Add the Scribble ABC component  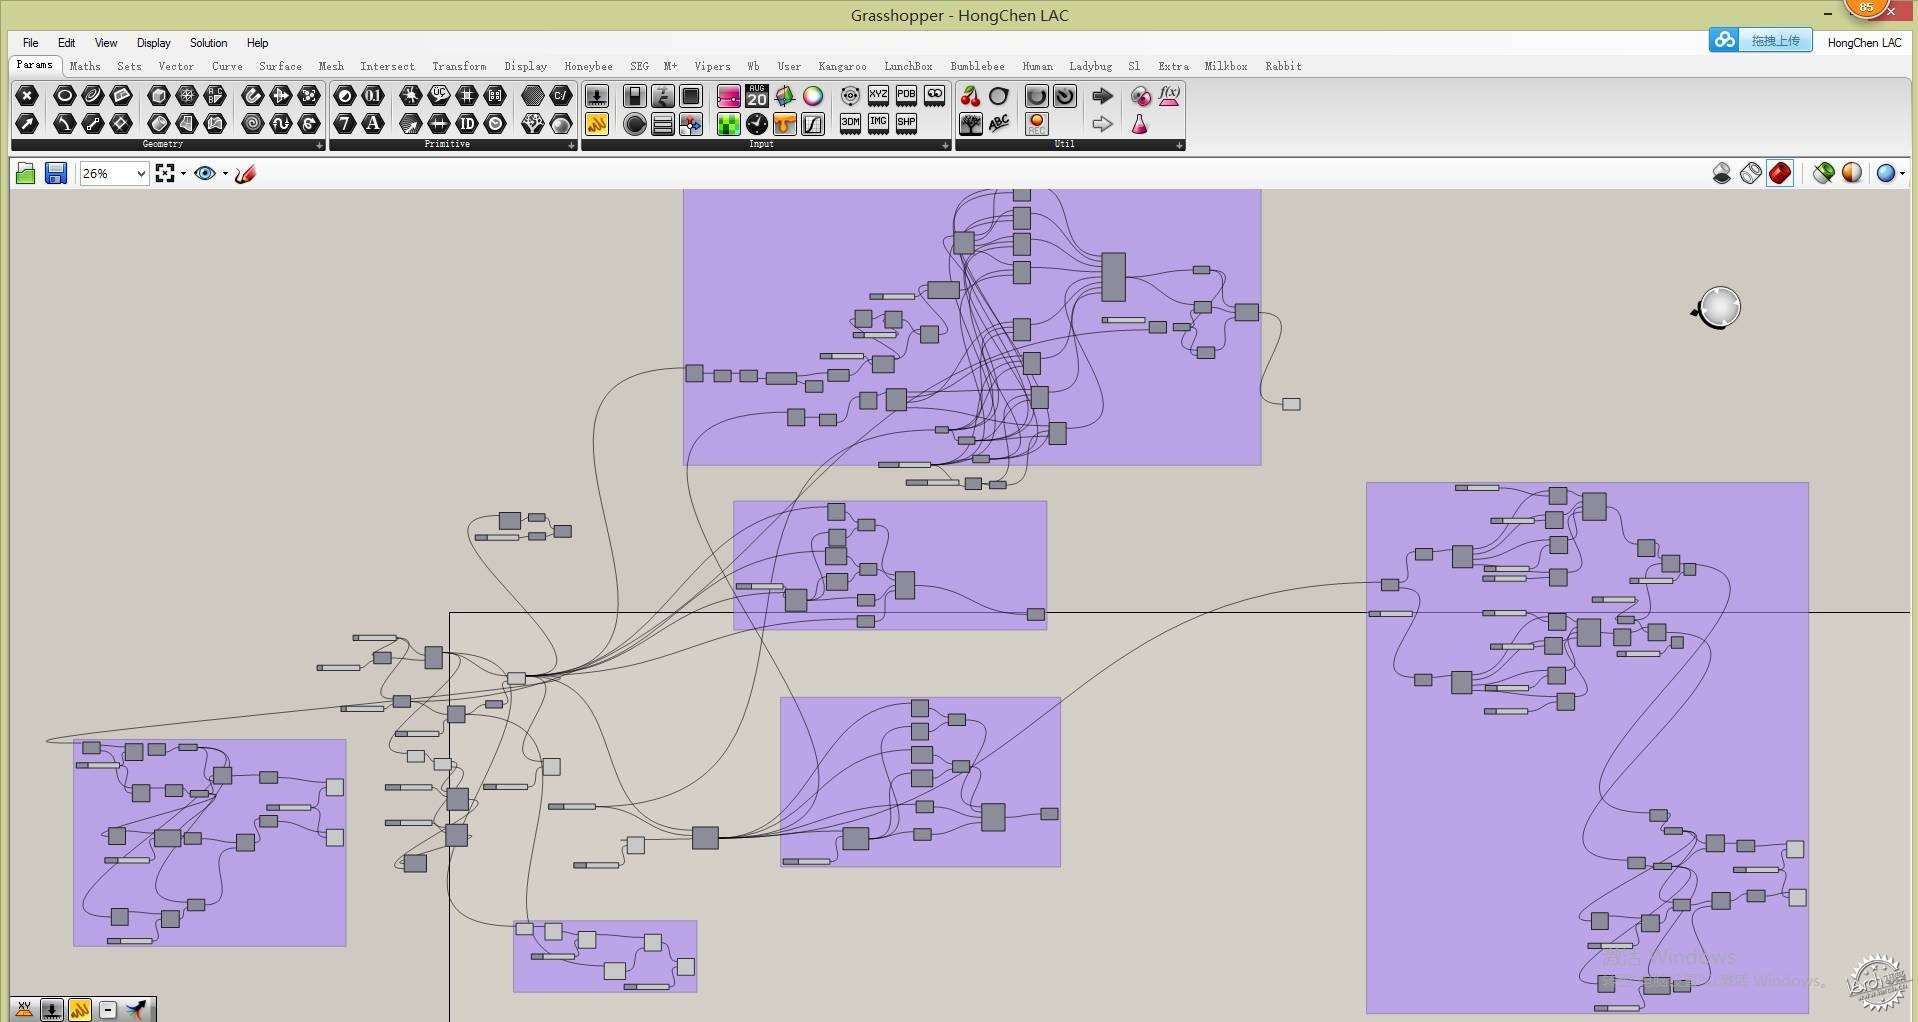998,124
